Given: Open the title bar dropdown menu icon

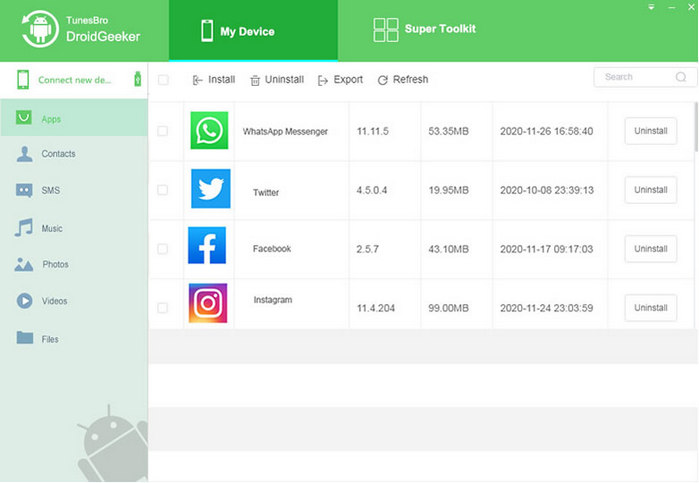Looking at the screenshot, I should pos(651,7).
